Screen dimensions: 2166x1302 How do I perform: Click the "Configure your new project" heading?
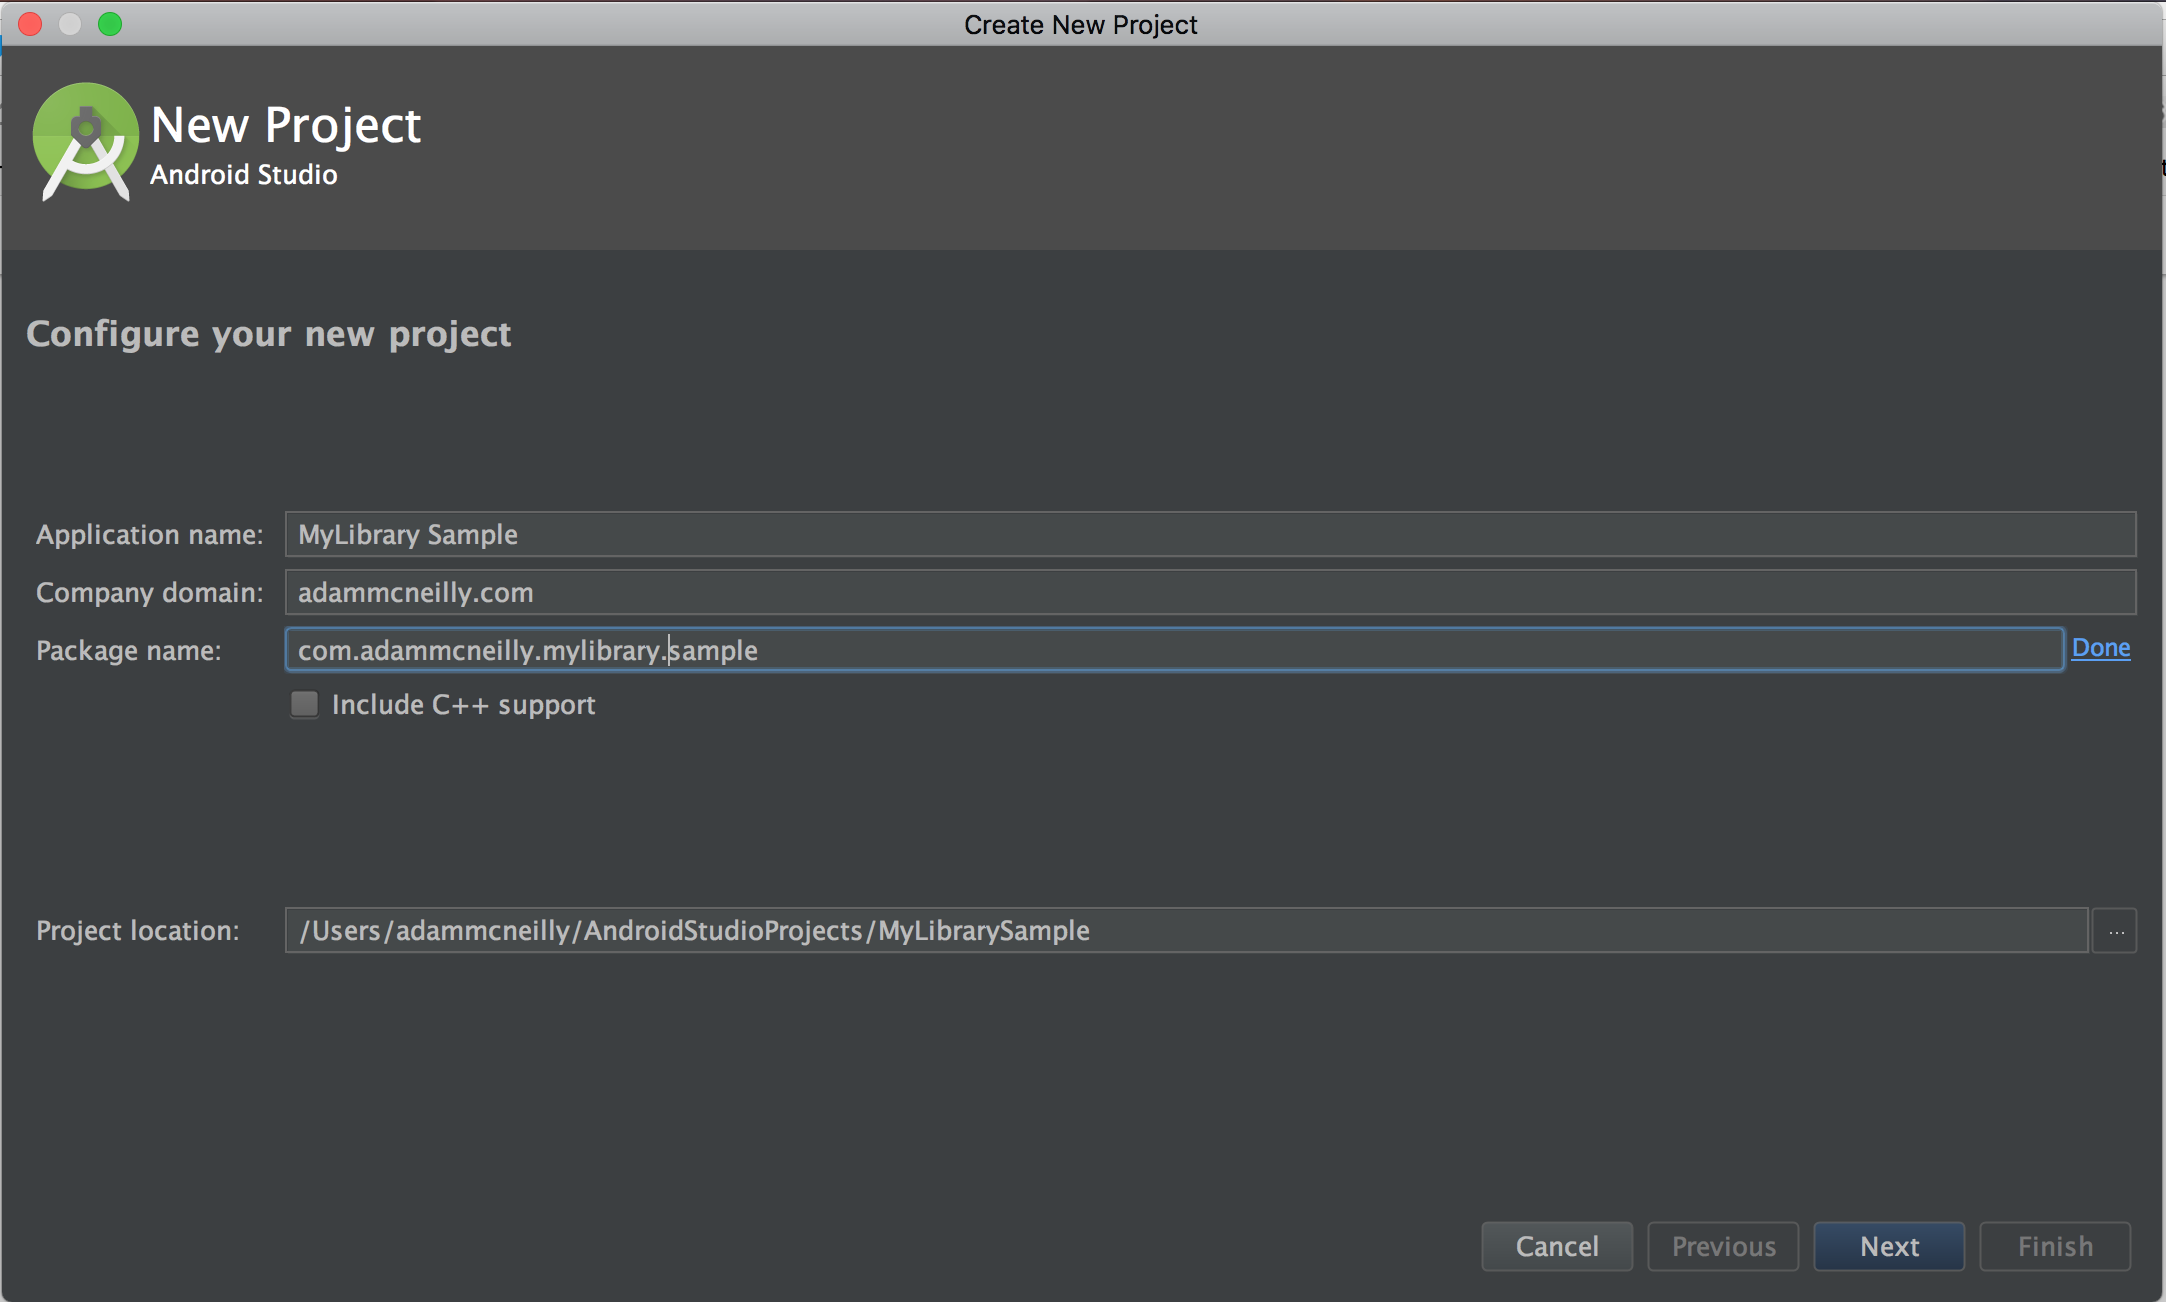[x=268, y=334]
